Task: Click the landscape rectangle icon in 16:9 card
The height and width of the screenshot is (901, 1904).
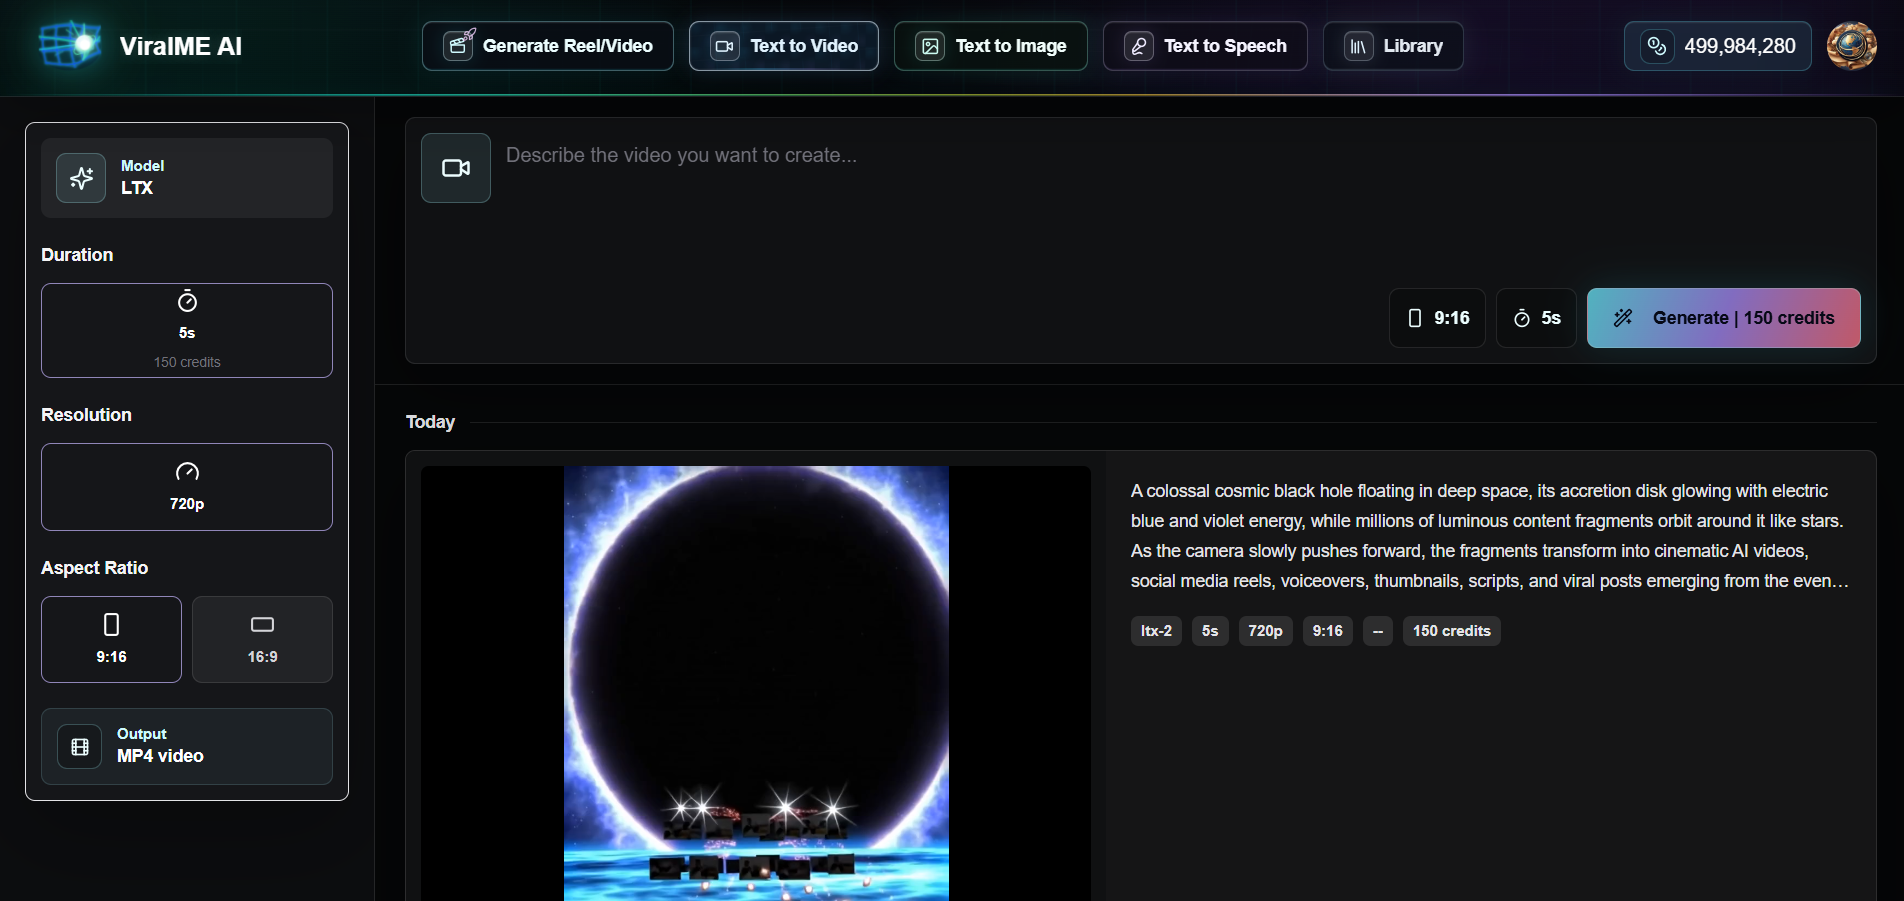Action: [262, 624]
